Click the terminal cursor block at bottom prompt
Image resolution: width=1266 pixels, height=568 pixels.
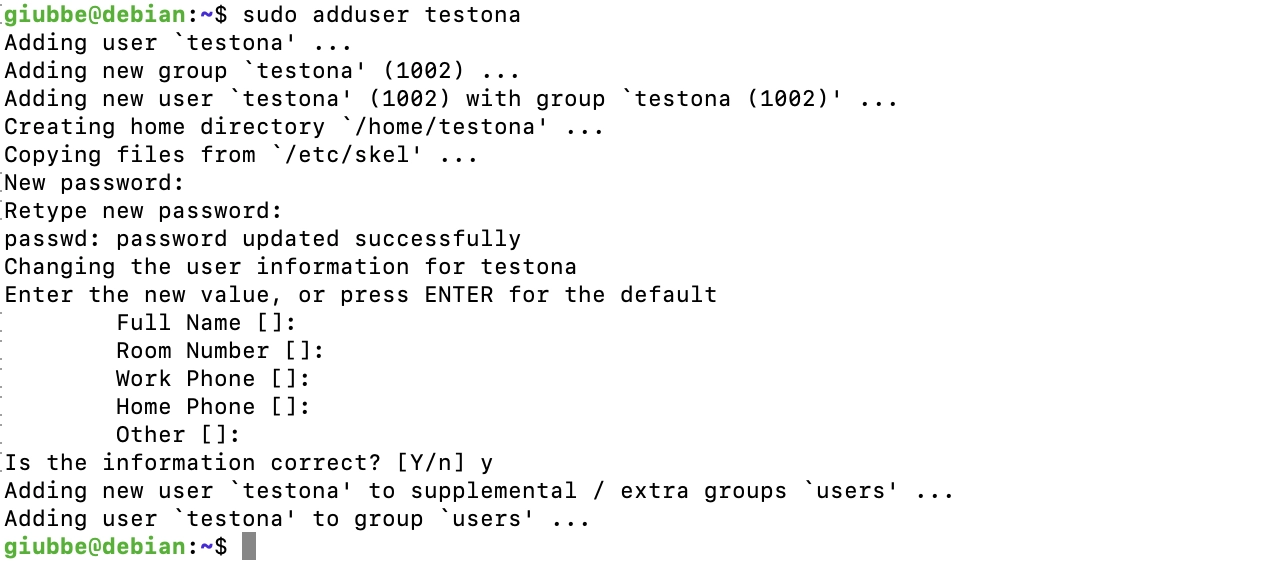click(x=249, y=546)
